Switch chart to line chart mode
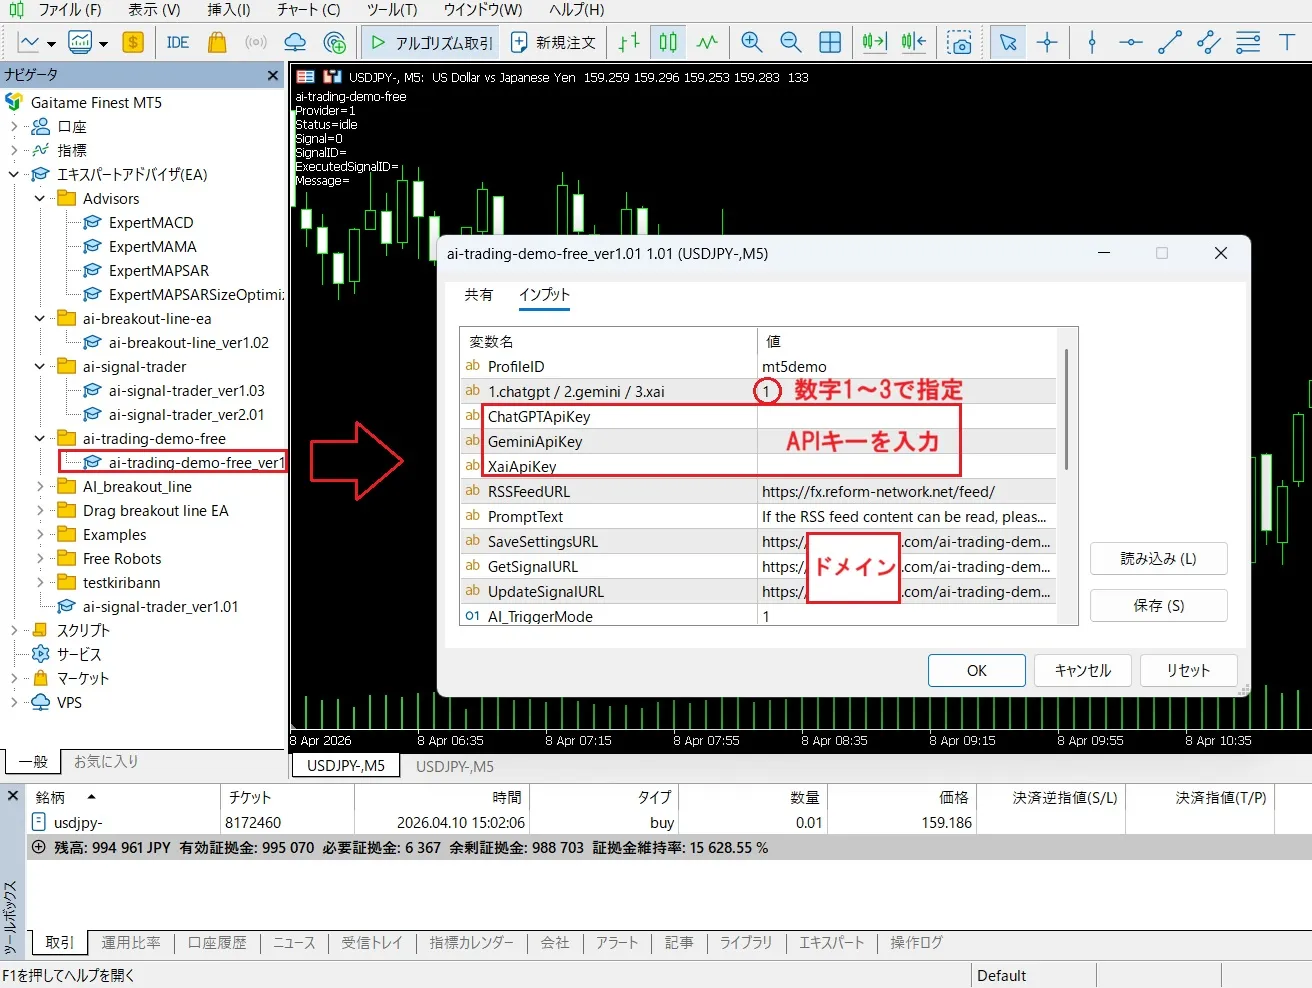Viewport: 1312px width, 988px height. click(x=707, y=42)
